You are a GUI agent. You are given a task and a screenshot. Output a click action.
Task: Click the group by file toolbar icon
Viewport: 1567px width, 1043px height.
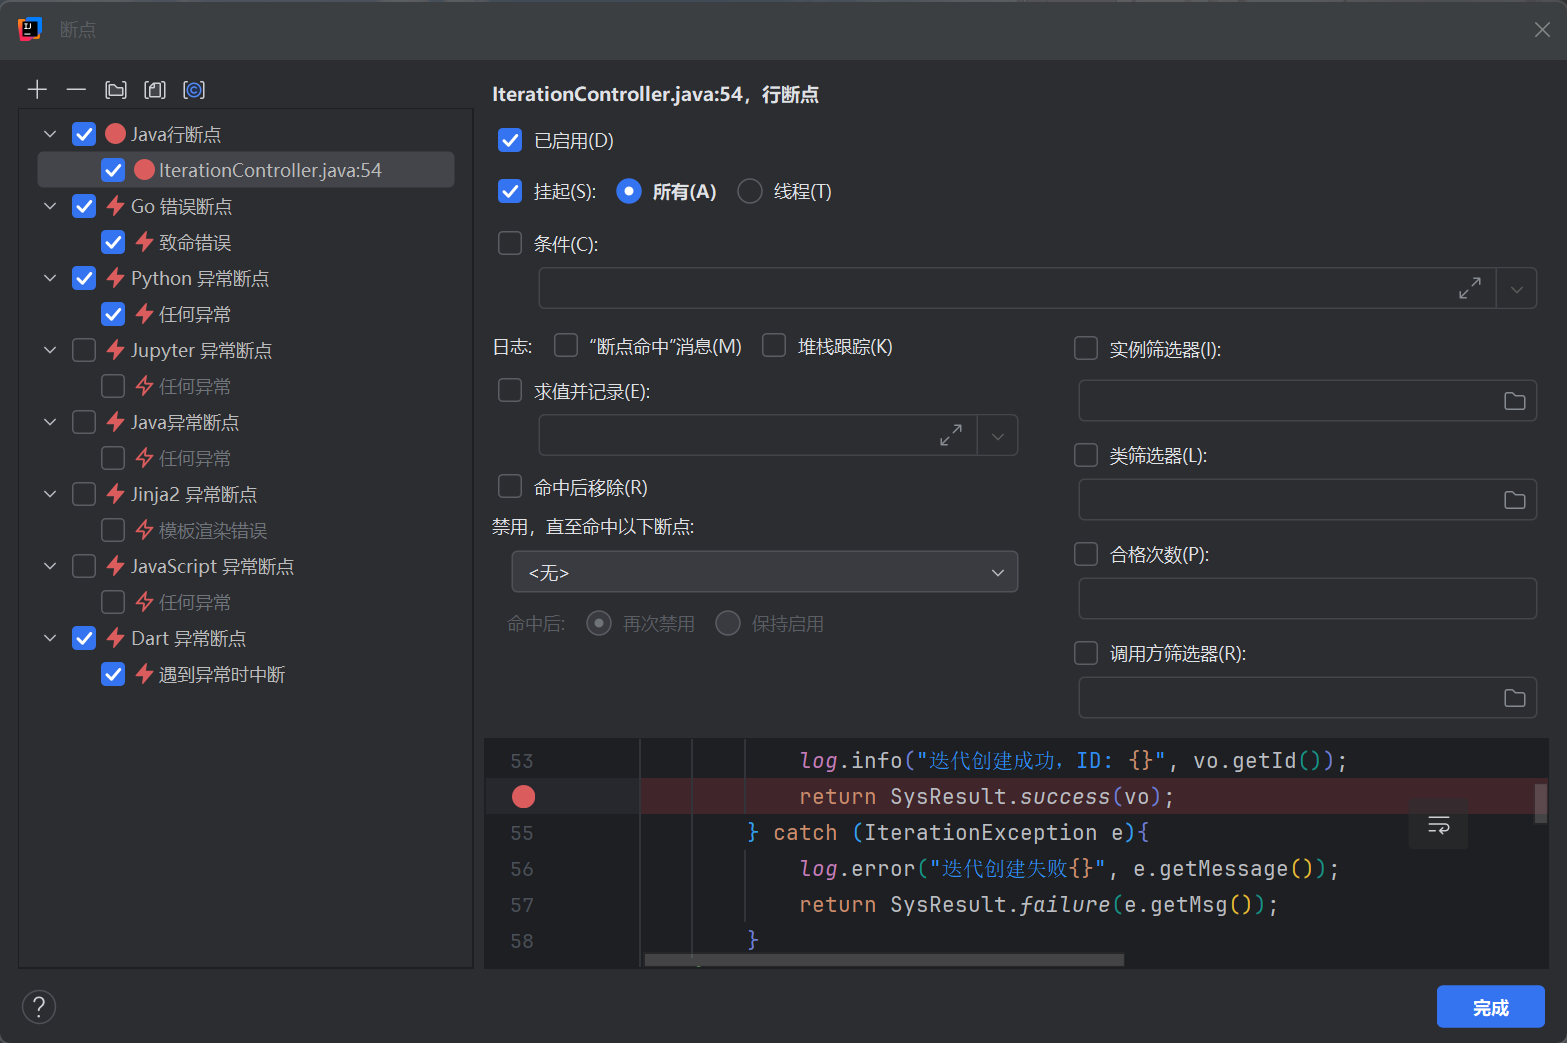tap(155, 90)
